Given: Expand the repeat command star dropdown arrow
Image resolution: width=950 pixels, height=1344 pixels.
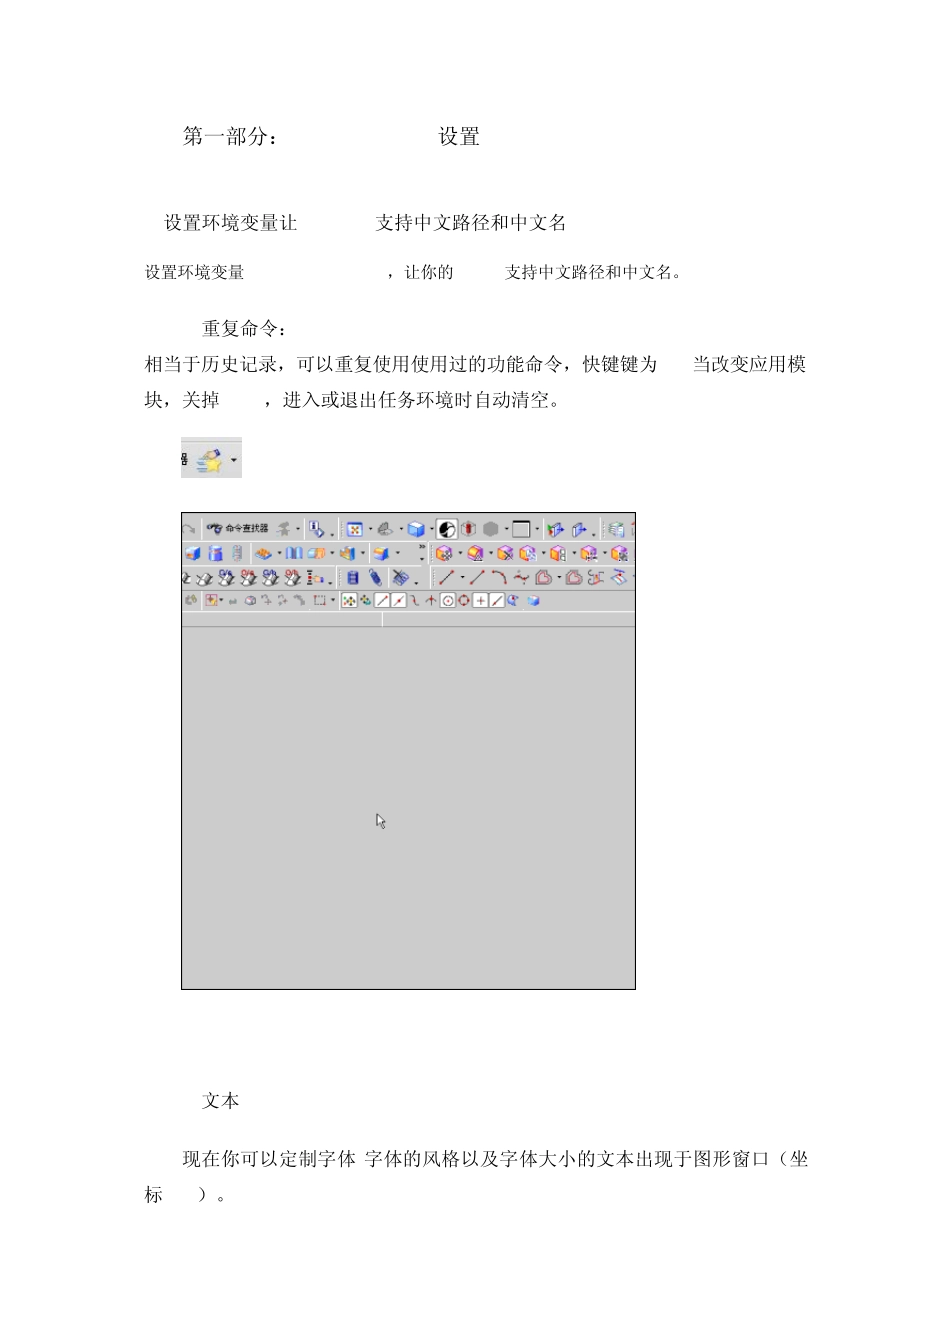Looking at the screenshot, I should (x=234, y=460).
